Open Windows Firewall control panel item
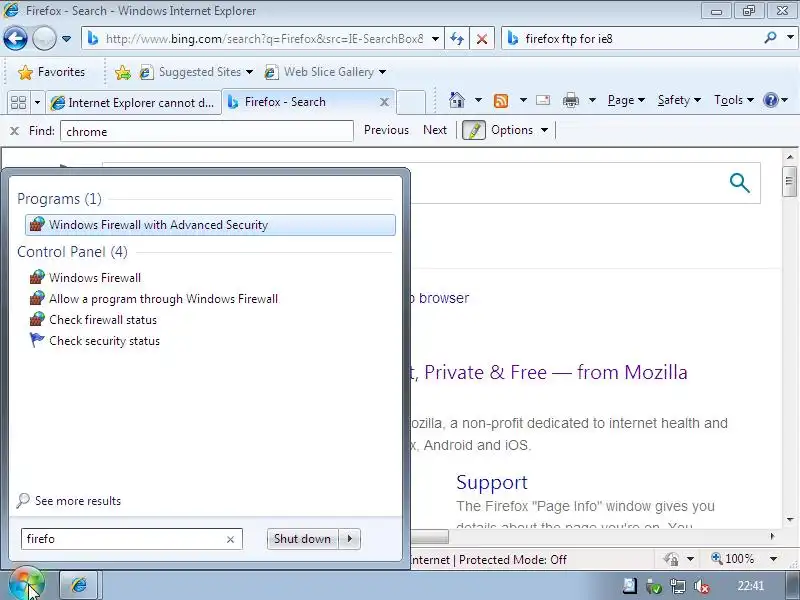 point(95,278)
